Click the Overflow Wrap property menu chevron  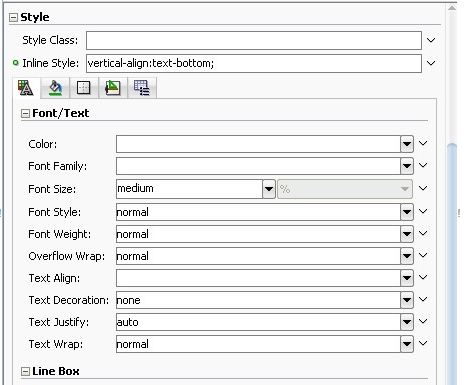tap(423, 255)
